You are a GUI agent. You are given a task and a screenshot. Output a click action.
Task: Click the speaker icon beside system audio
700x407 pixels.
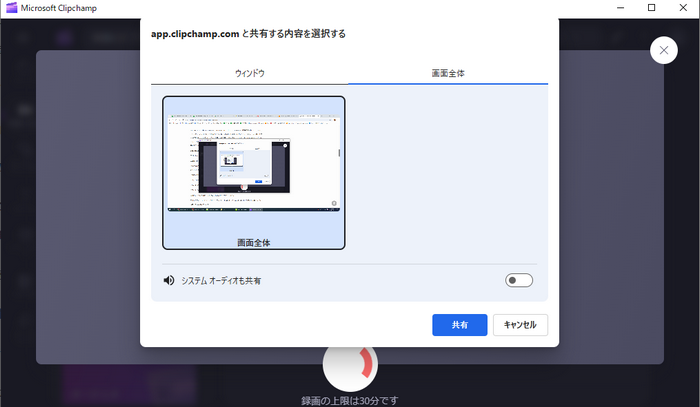(169, 280)
